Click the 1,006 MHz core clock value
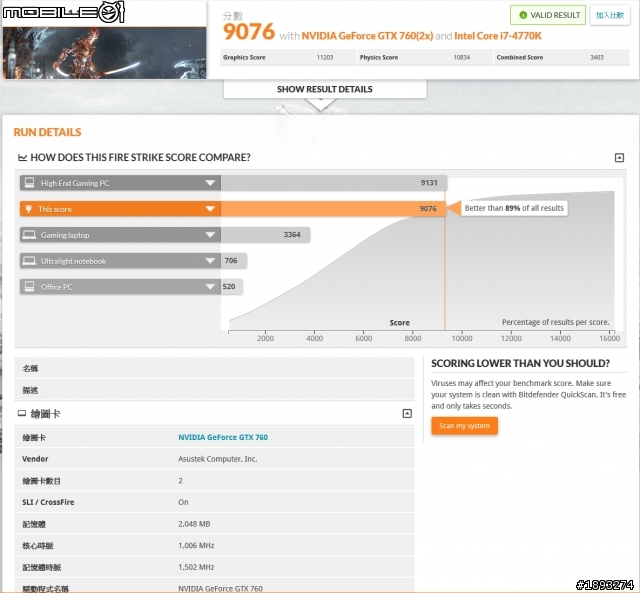This screenshot has height=593, width=640. 196,545
